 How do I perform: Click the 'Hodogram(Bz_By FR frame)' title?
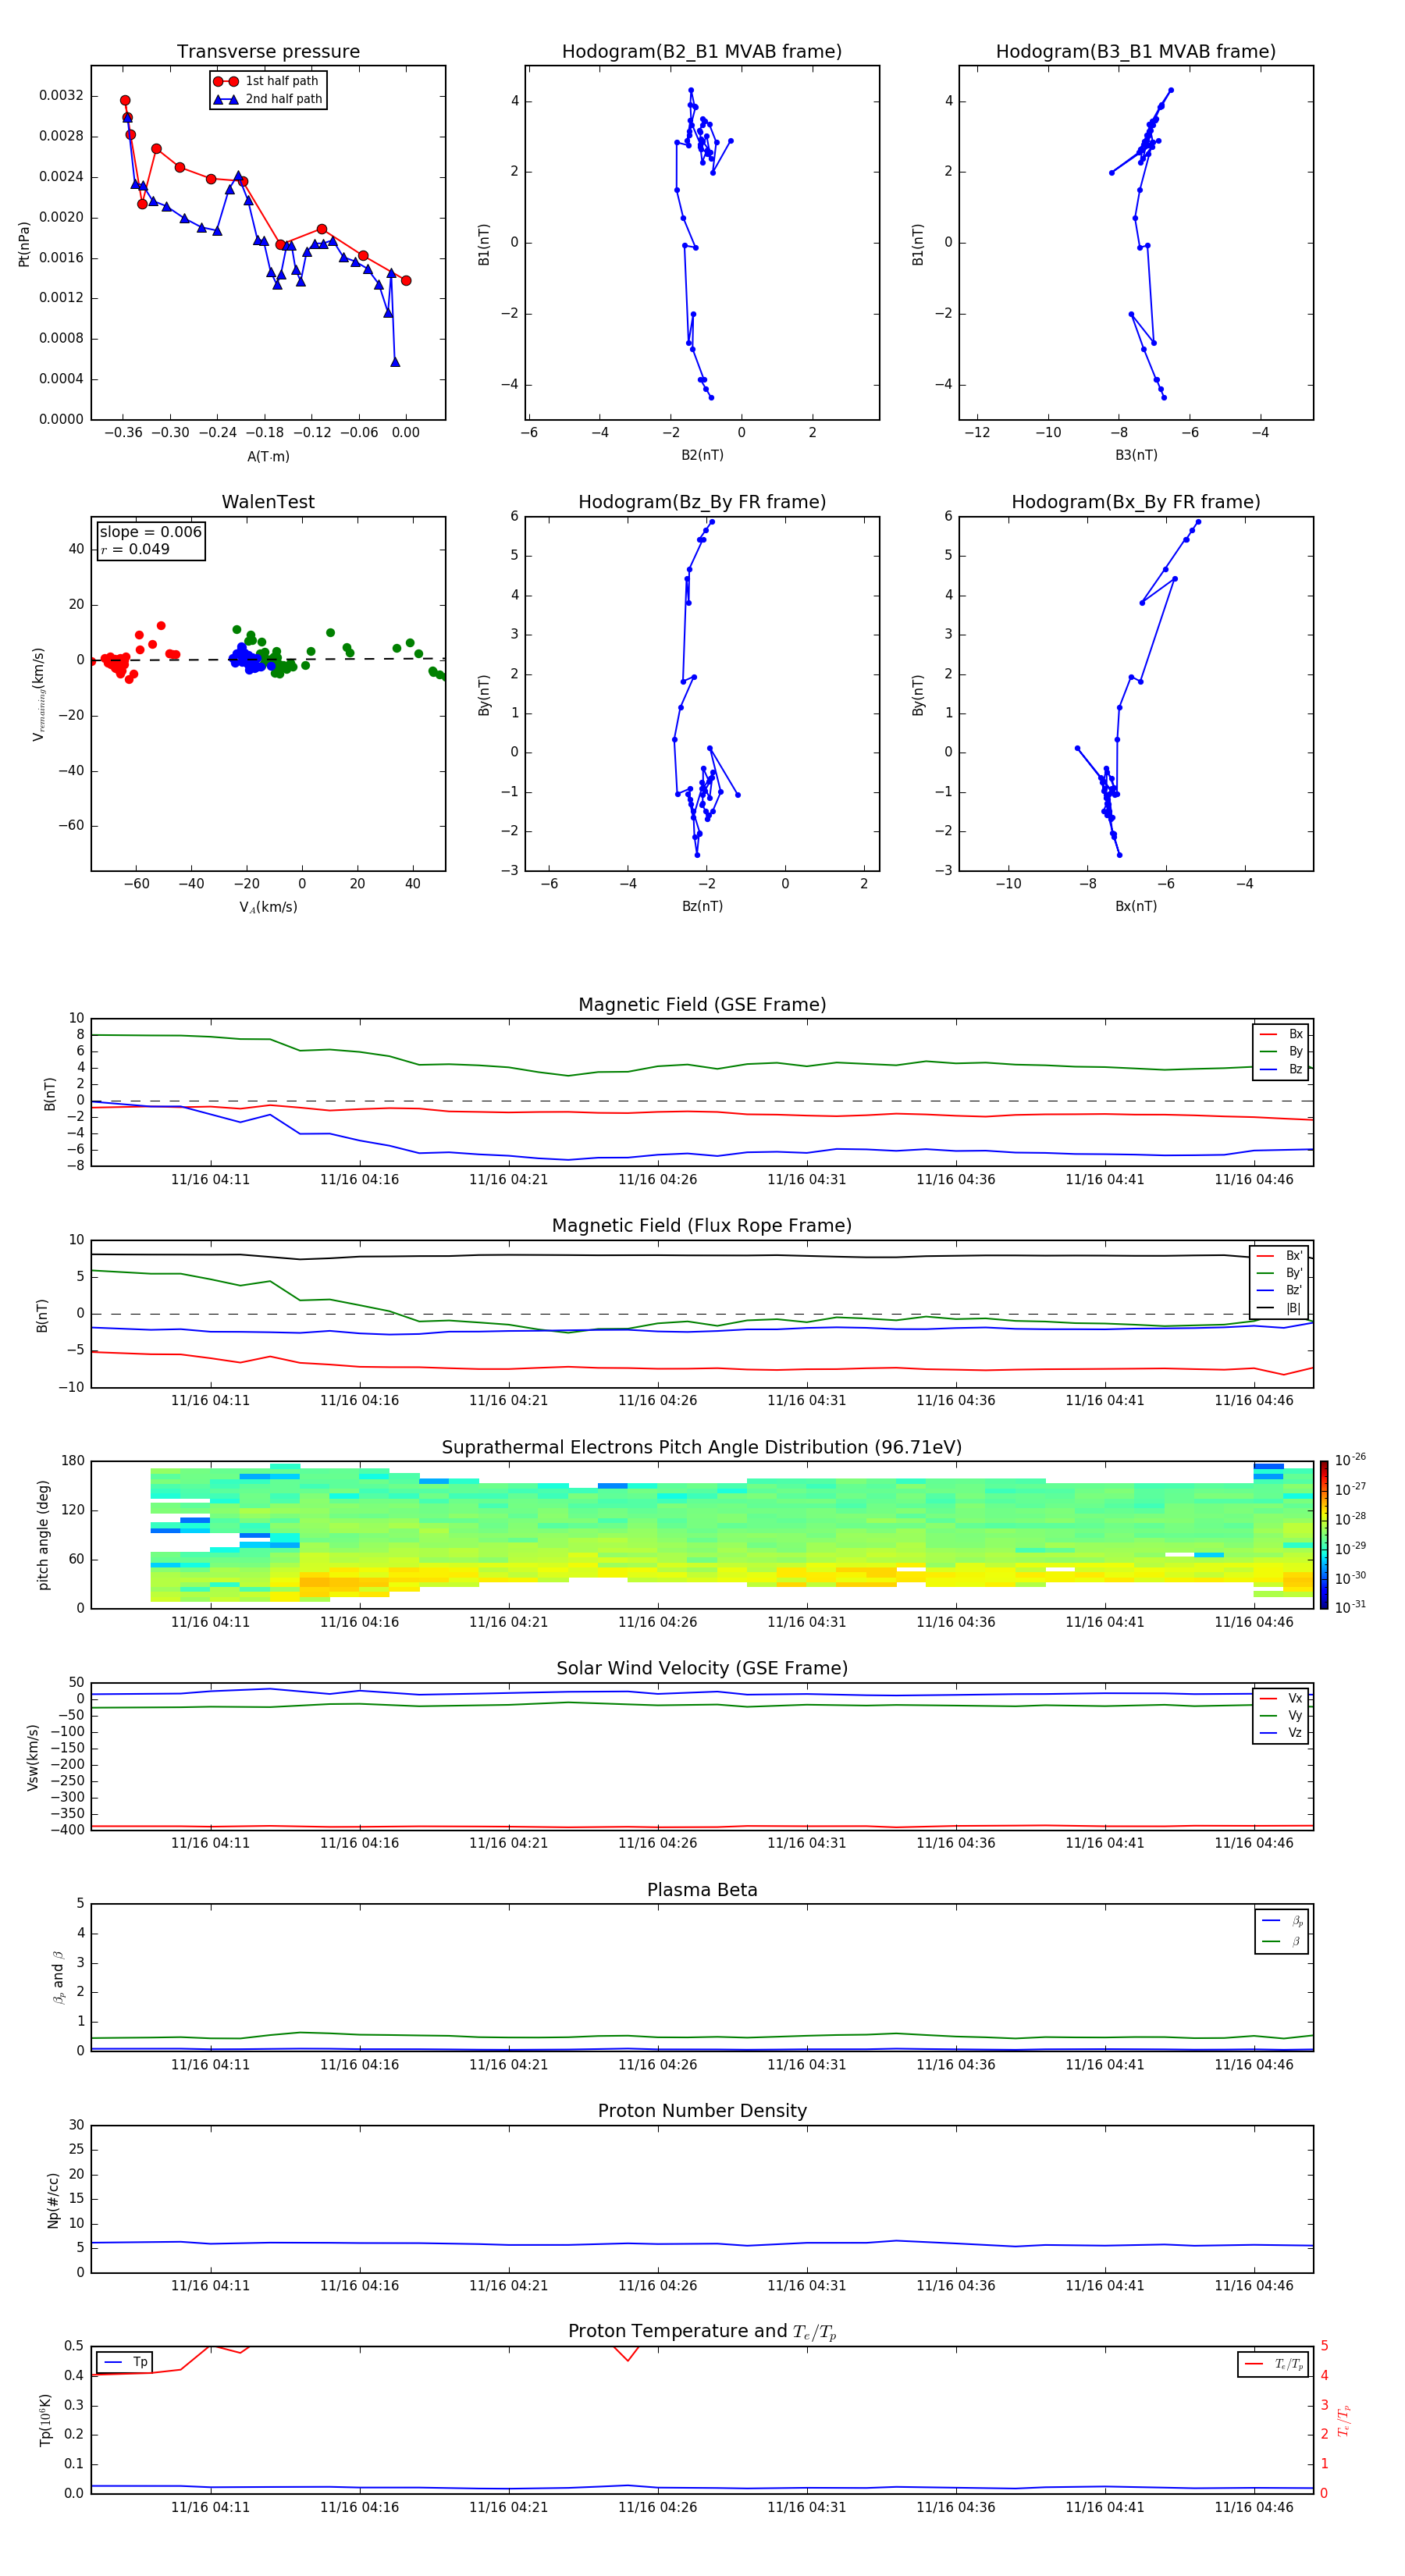(x=702, y=502)
